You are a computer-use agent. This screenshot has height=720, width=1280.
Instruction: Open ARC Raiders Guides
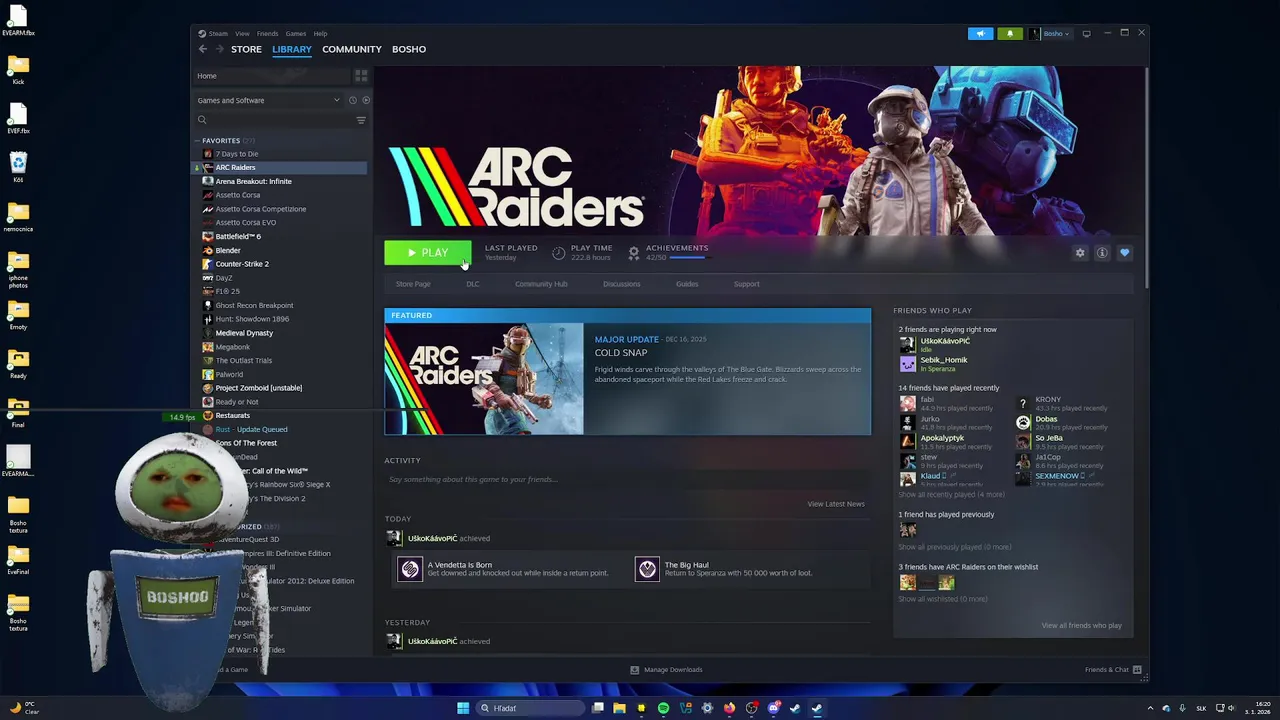click(687, 284)
